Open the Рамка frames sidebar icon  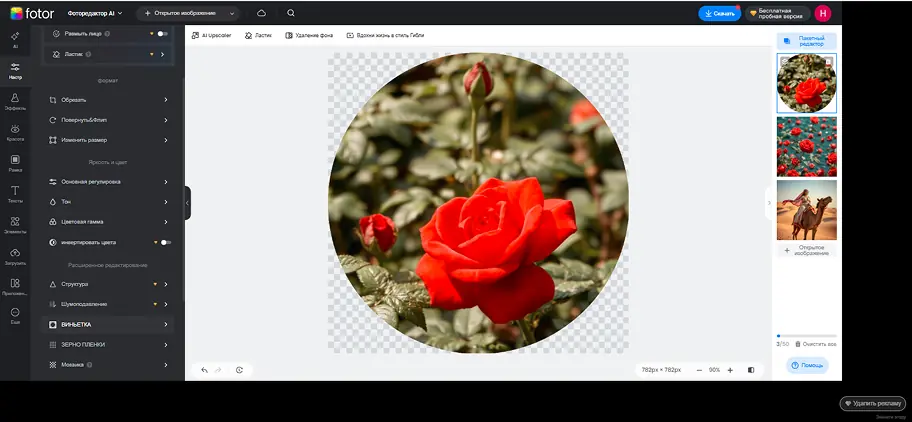tap(15, 163)
